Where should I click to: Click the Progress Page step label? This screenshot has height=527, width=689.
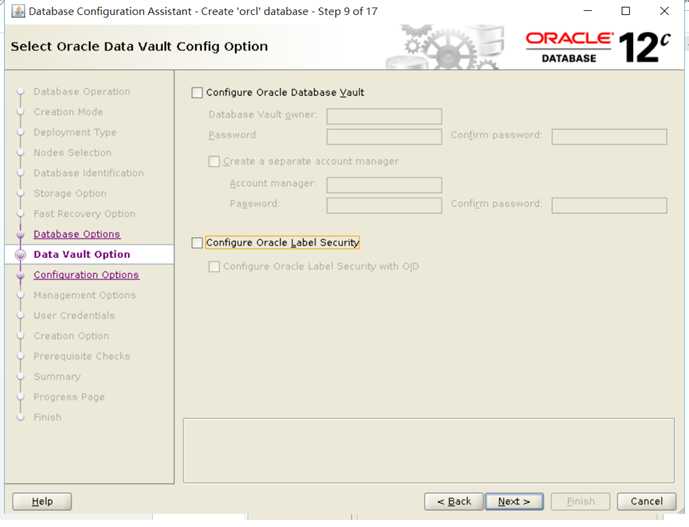[69, 397]
